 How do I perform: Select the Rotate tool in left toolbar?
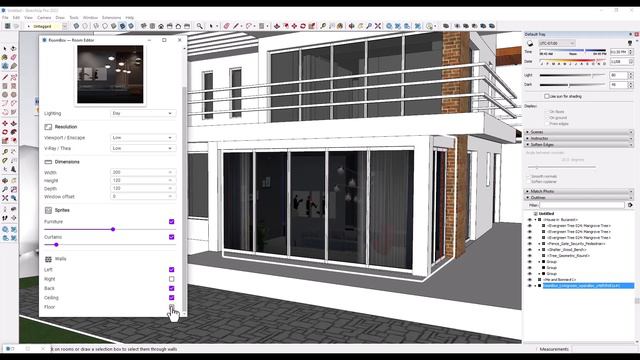[5, 132]
